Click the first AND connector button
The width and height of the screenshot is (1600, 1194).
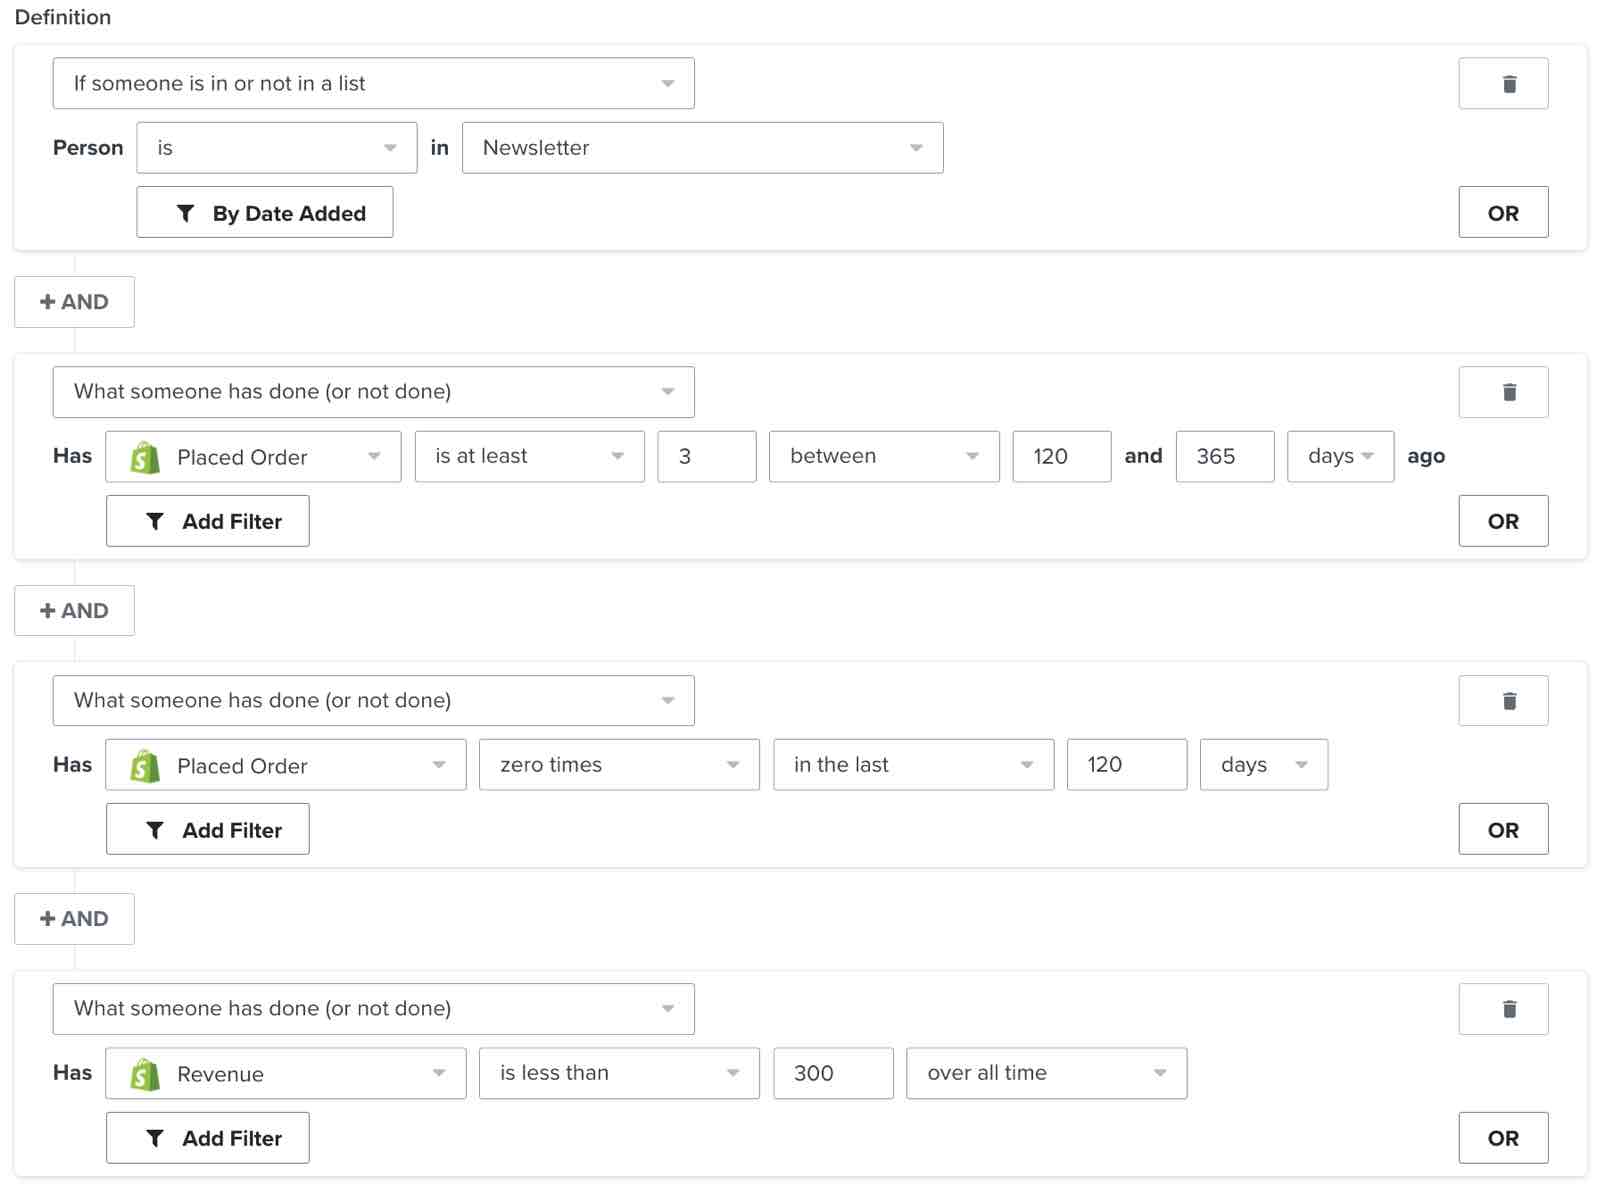(74, 301)
